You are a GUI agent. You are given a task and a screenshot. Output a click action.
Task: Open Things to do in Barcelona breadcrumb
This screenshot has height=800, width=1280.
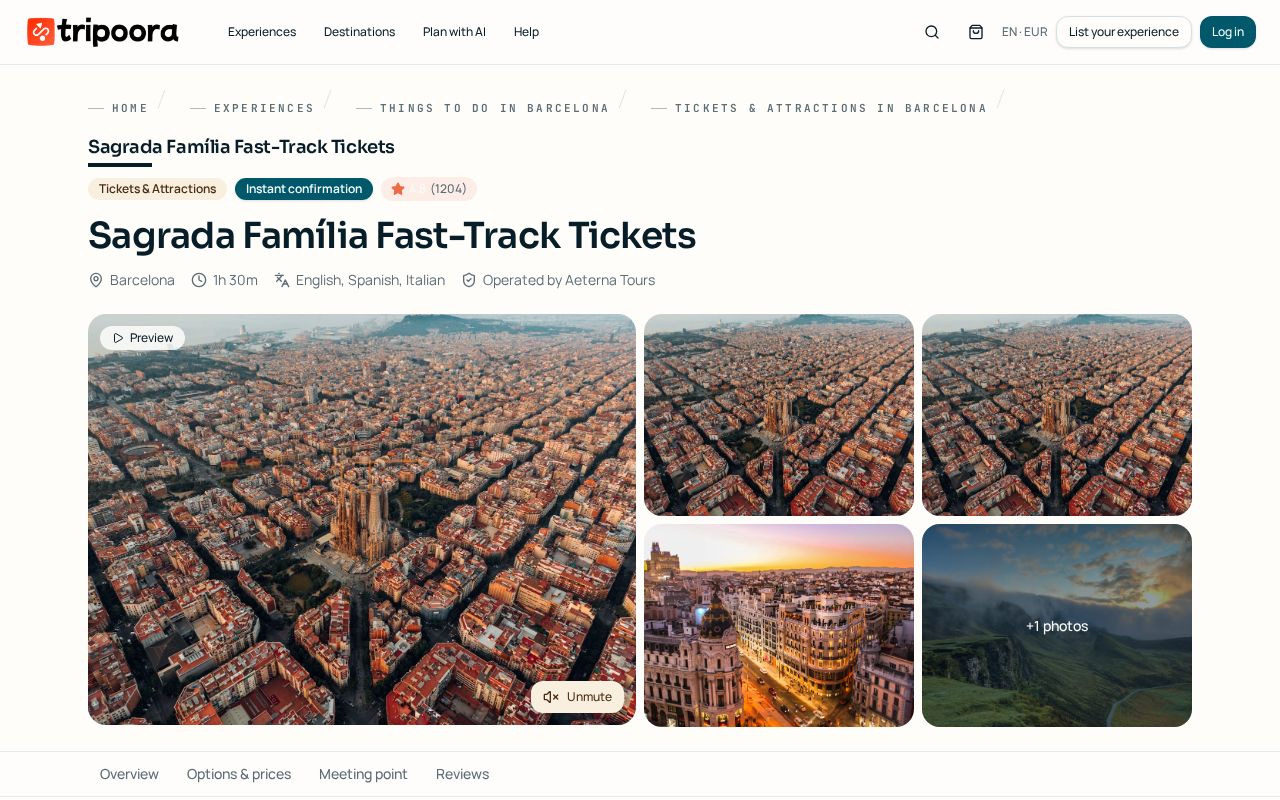tap(494, 108)
